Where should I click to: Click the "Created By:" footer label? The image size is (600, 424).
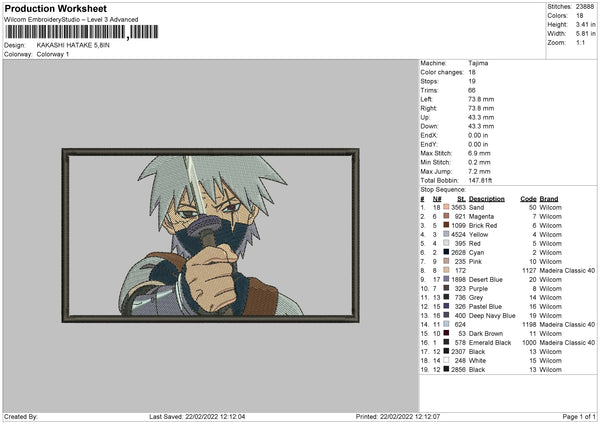21,417
